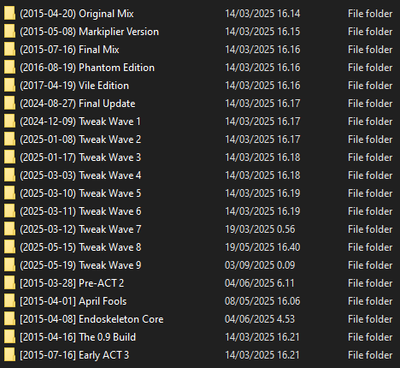Image resolution: width=400 pixels, height=368 pixels.
Task: Select the Original Mix folder icon
Action: [10, 14]
